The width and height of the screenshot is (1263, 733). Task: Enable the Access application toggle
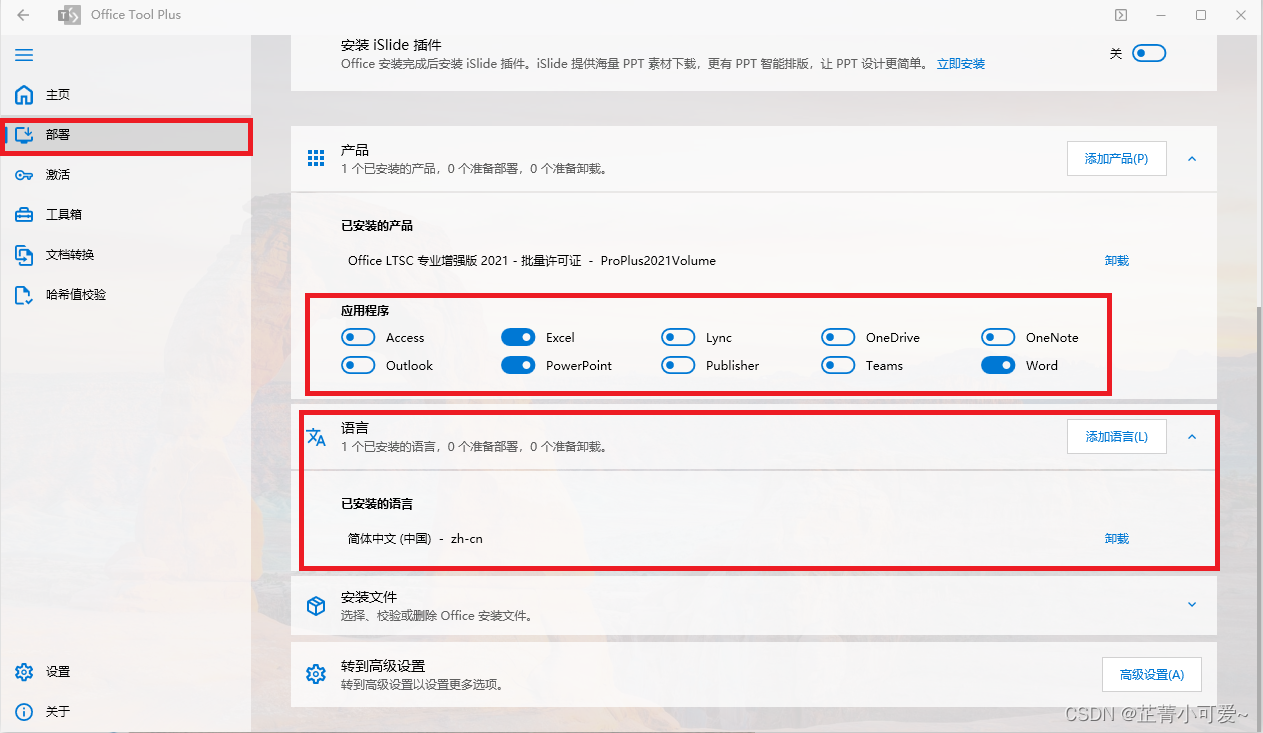(x=358, y=338)
